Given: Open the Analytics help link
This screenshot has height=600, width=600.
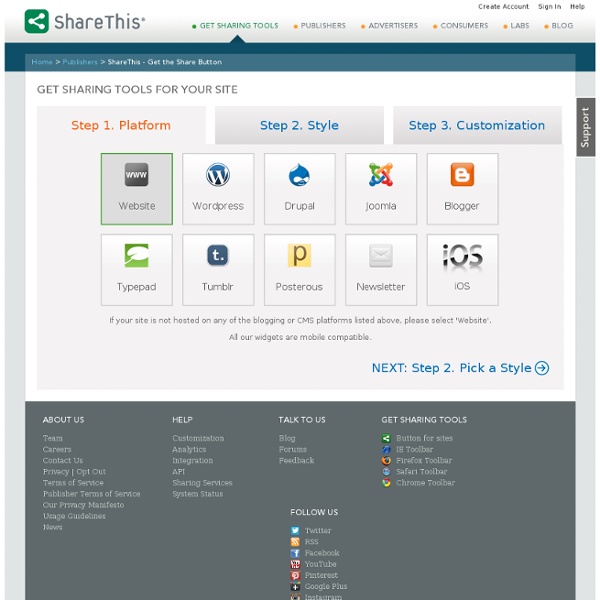Looking at the screenshot, I should tap(189, 449).
